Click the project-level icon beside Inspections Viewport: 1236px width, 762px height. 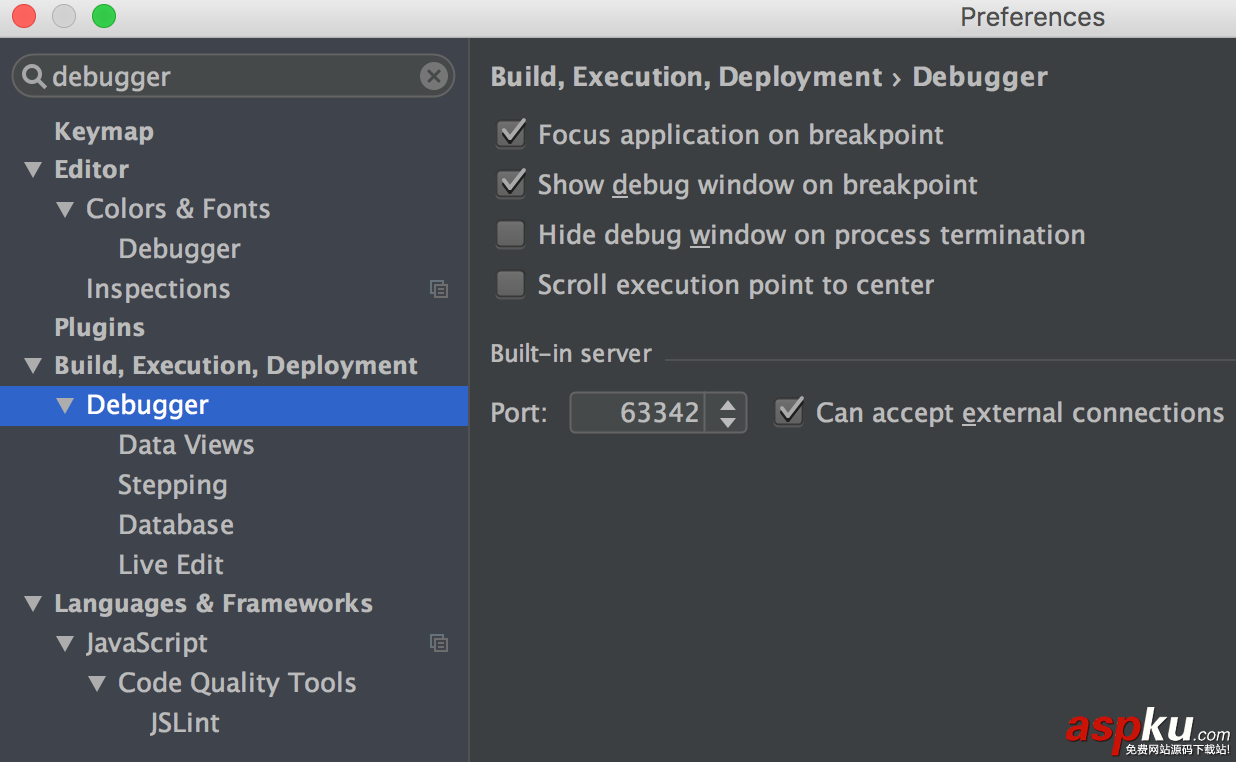coord(438,289)
